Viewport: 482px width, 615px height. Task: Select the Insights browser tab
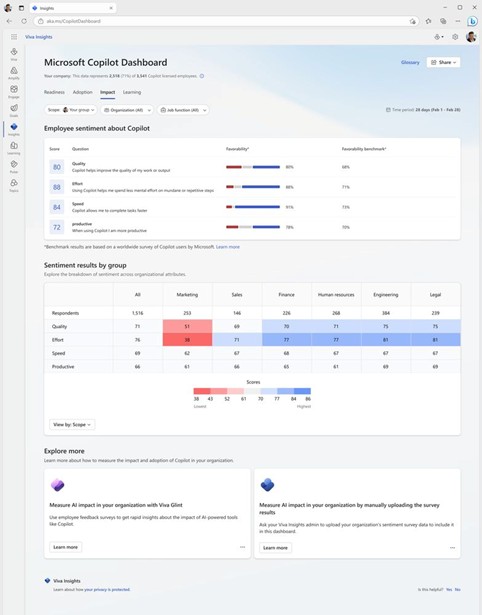[73, 8]
